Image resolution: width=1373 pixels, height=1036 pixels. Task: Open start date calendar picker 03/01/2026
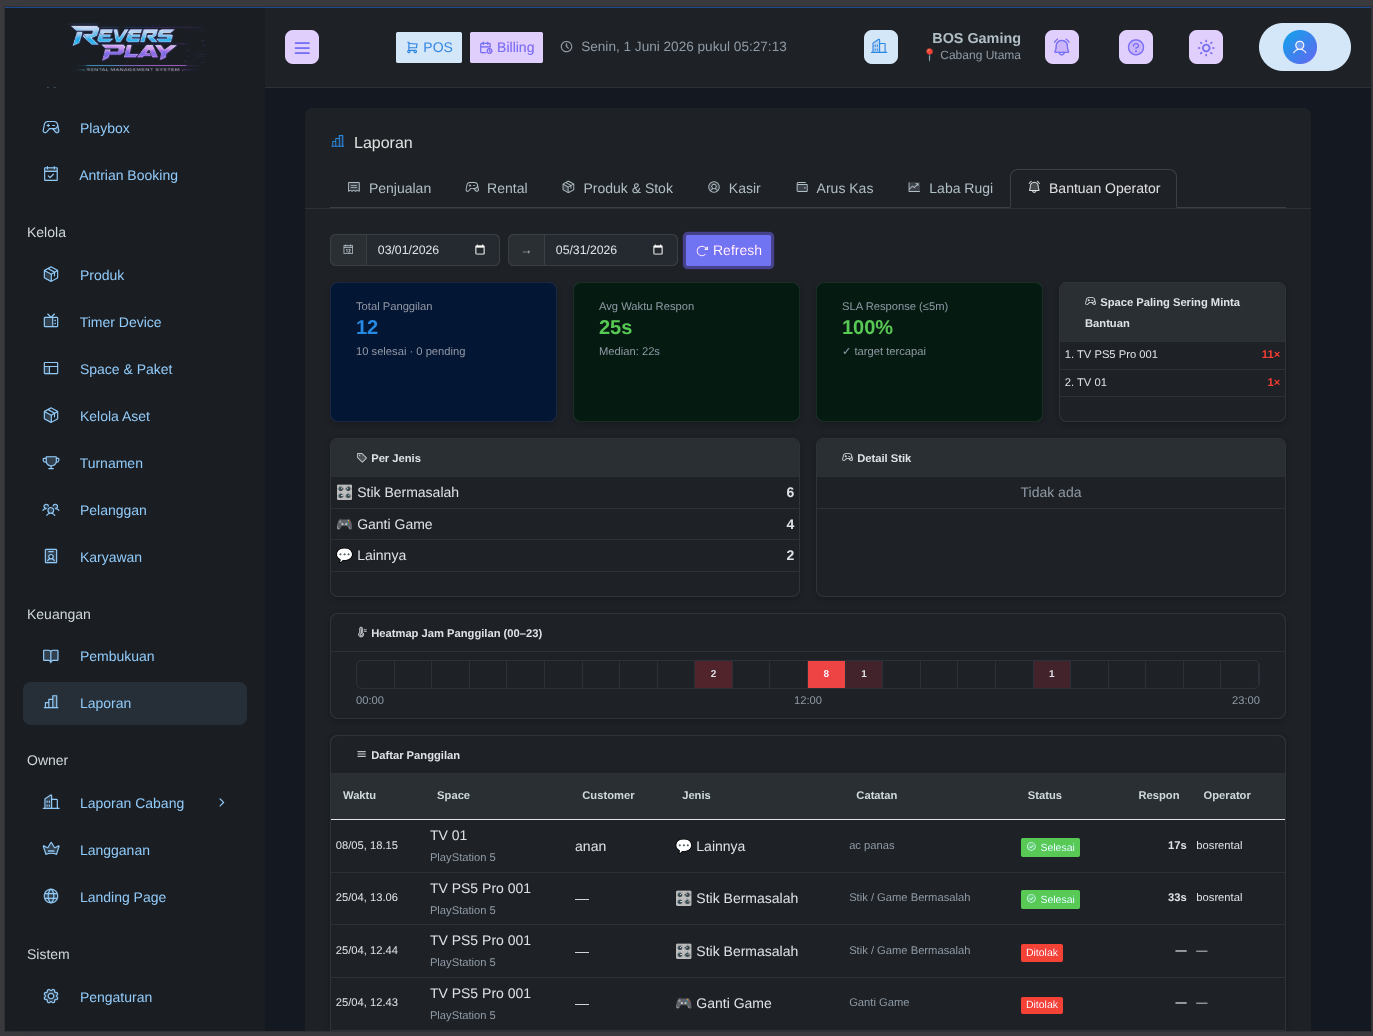(480, 250)
